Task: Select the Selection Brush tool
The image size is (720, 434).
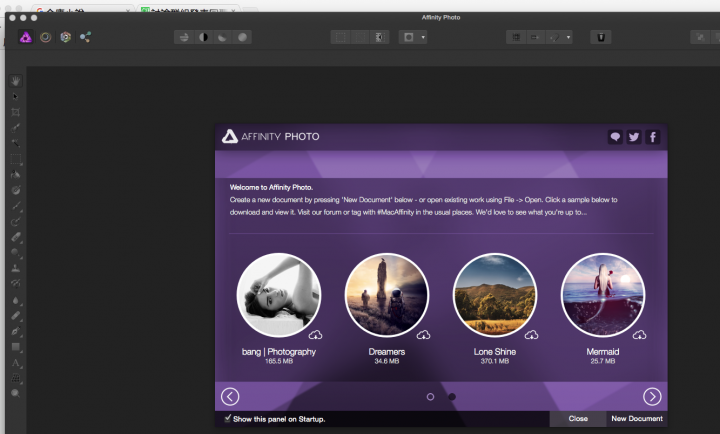Action: pyautogui.click(x=16, y=128)
